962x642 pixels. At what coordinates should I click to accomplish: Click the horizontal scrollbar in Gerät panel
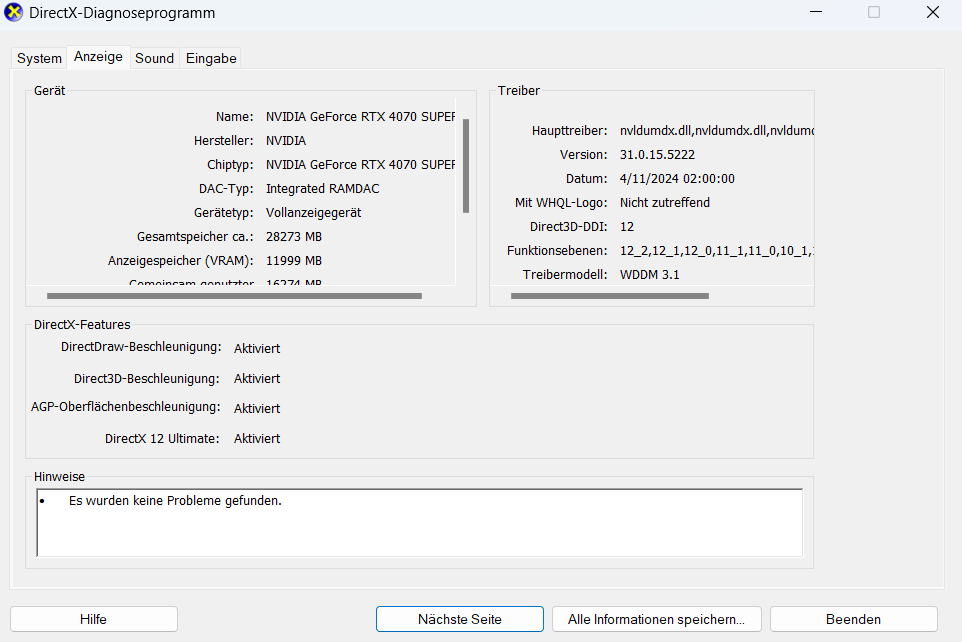tap(234, 296)
